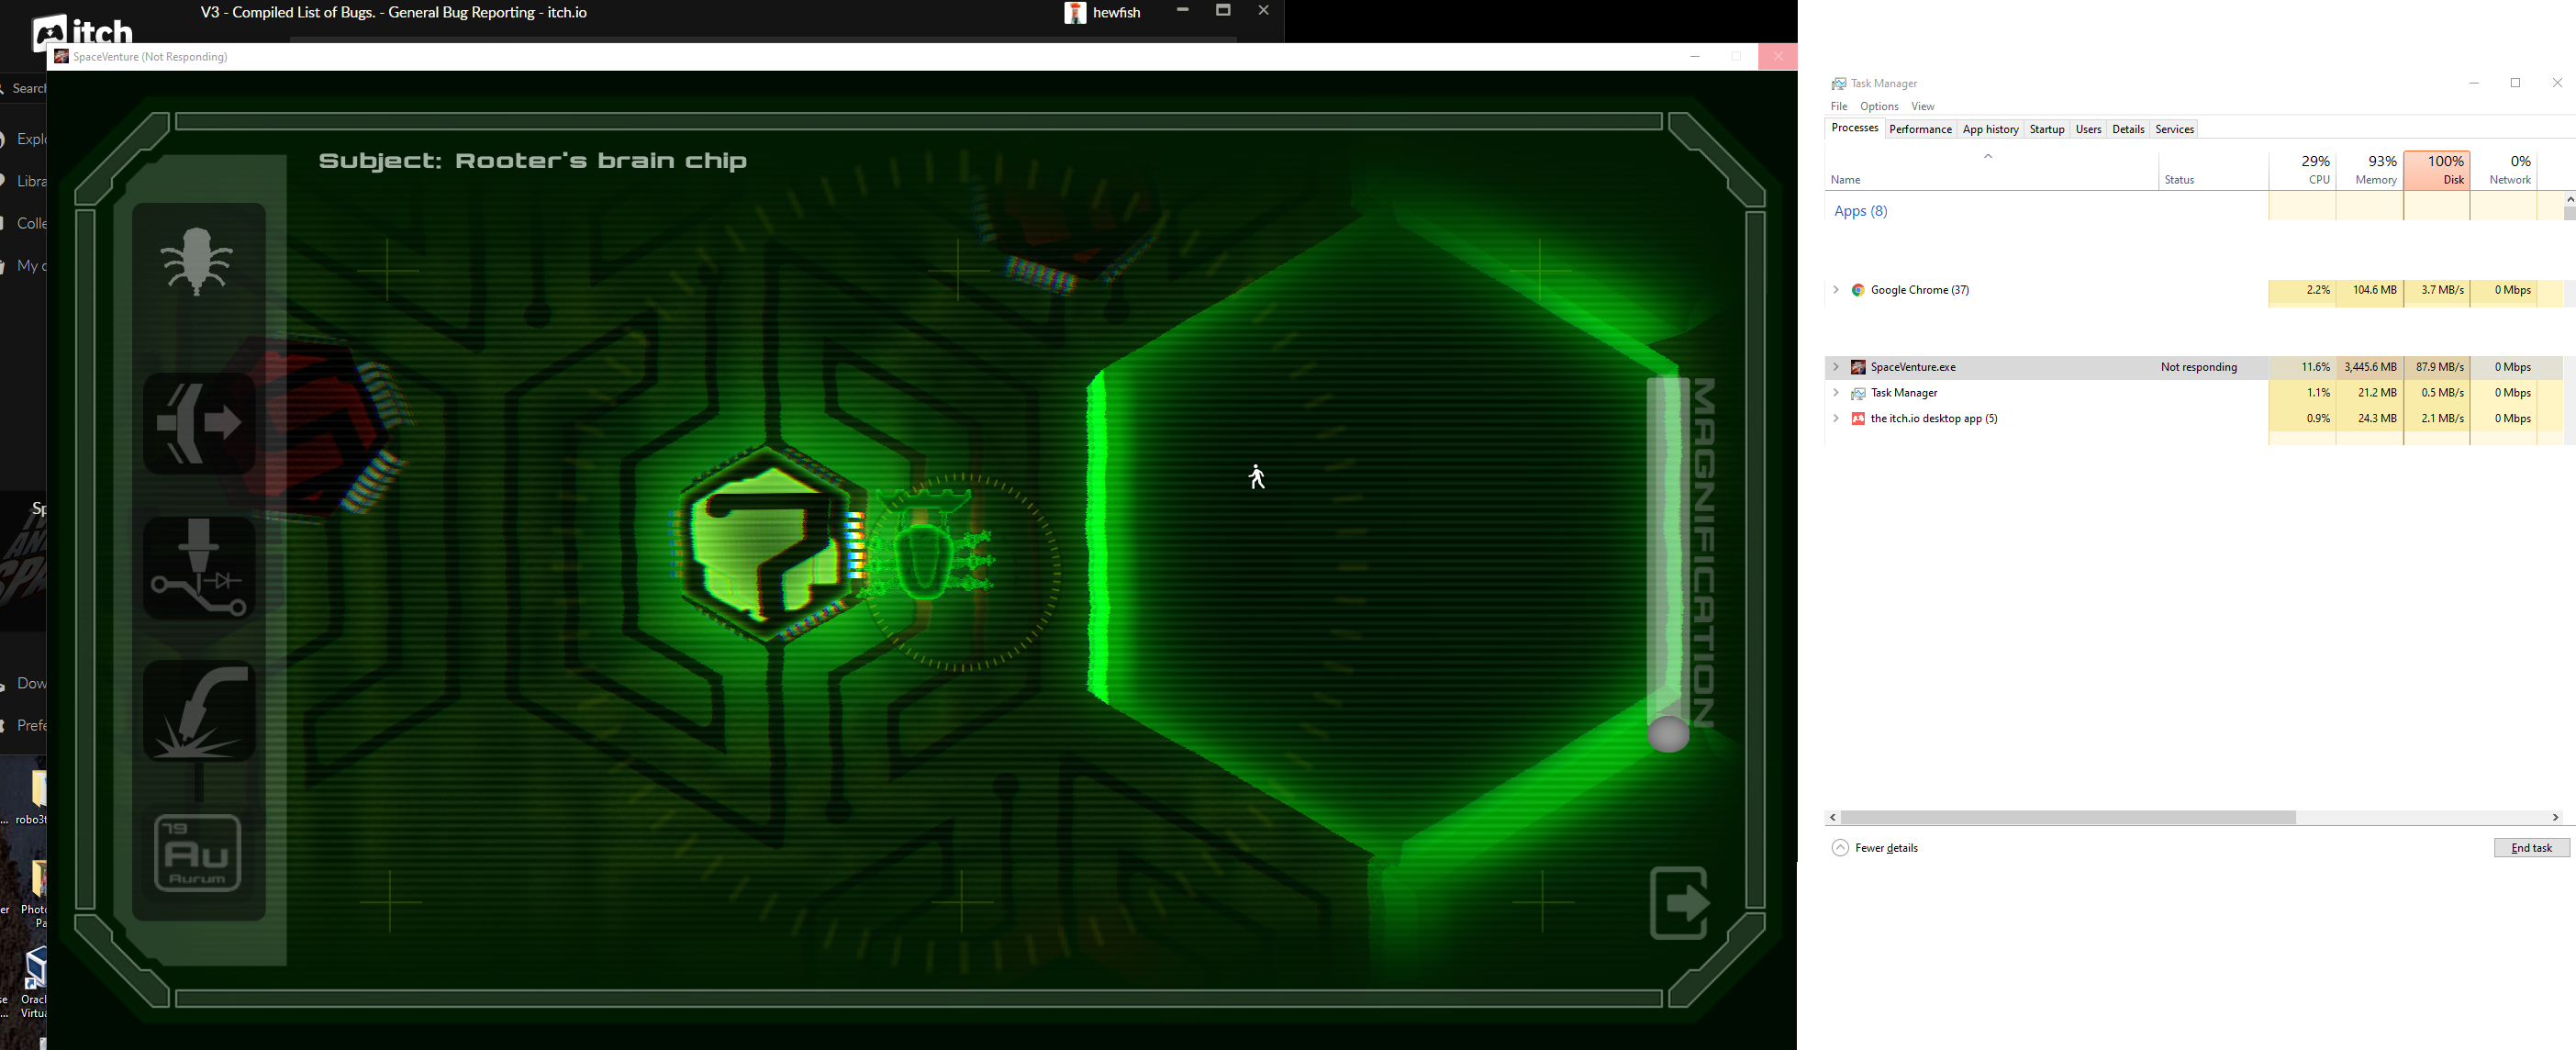The width and height of the screenshot is (2576, 1050).
Task: Select the Processes tab
Action: pos(1854,128)
